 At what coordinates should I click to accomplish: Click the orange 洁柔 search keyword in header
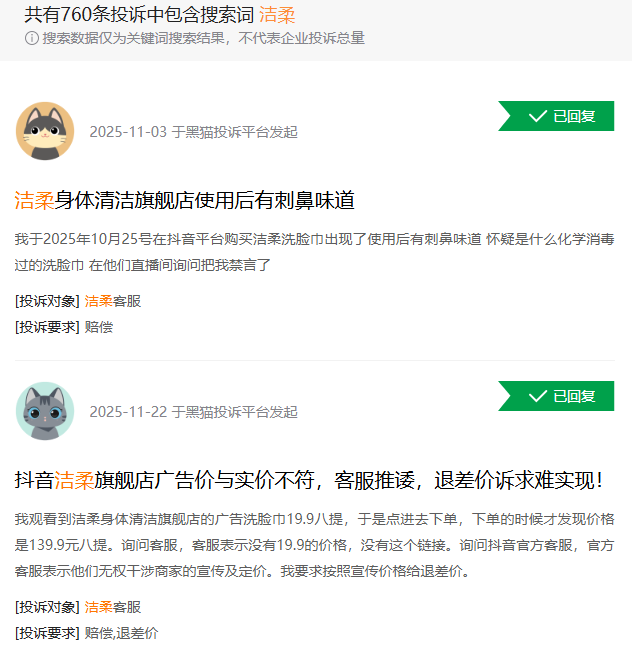click(x=277, y=15)
